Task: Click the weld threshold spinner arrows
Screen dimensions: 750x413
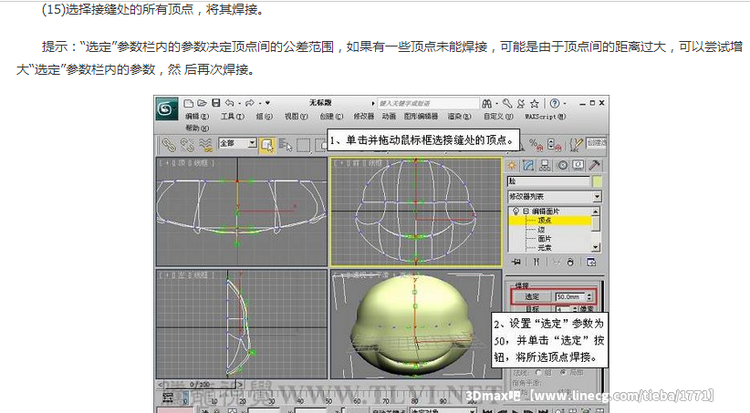Action: [589, 297]
